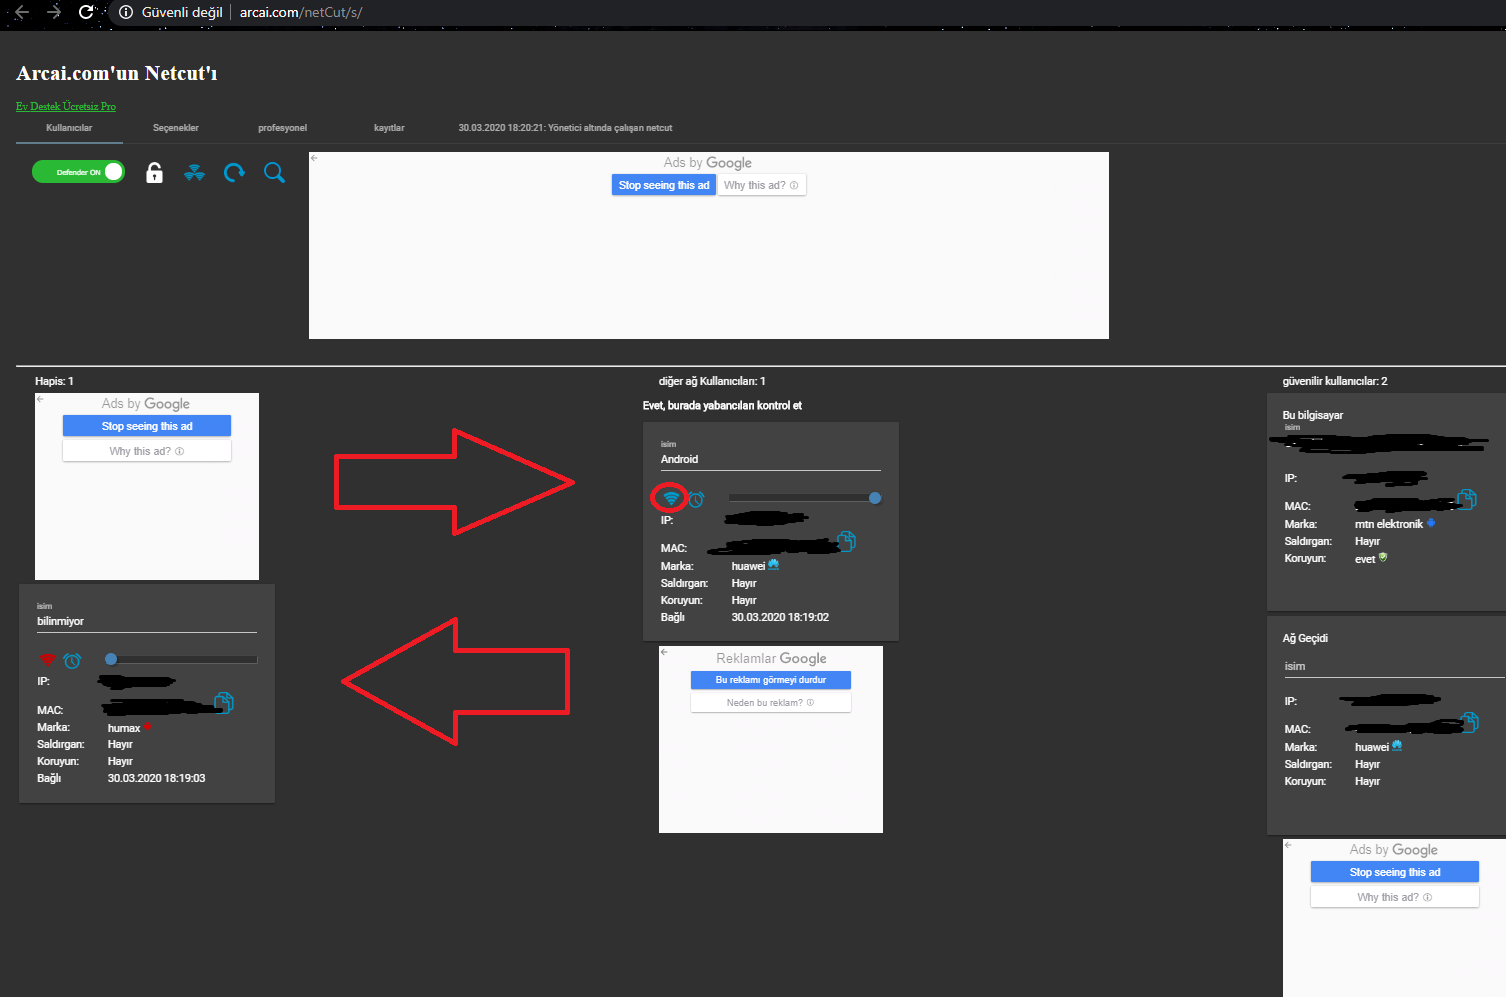Open the kayıtlar tab

(x=389, y=128)
